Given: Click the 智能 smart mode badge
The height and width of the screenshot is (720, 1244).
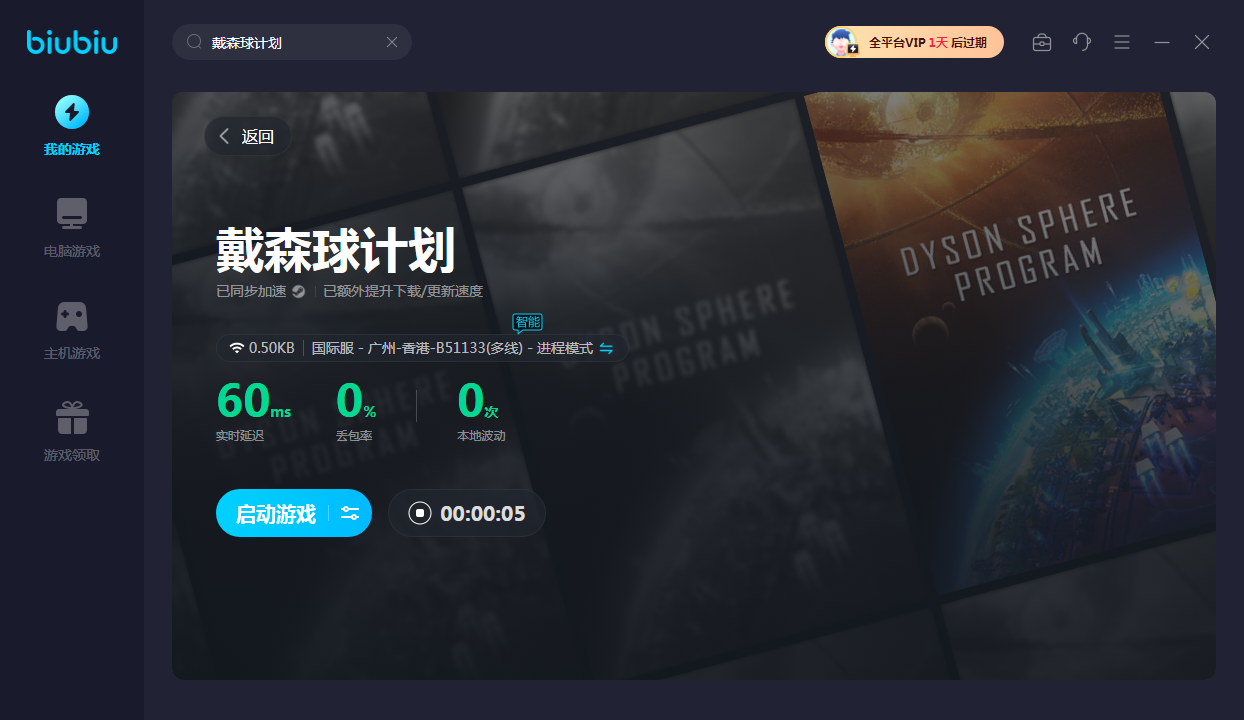Looking at the screenshot, I should point(527,322).
